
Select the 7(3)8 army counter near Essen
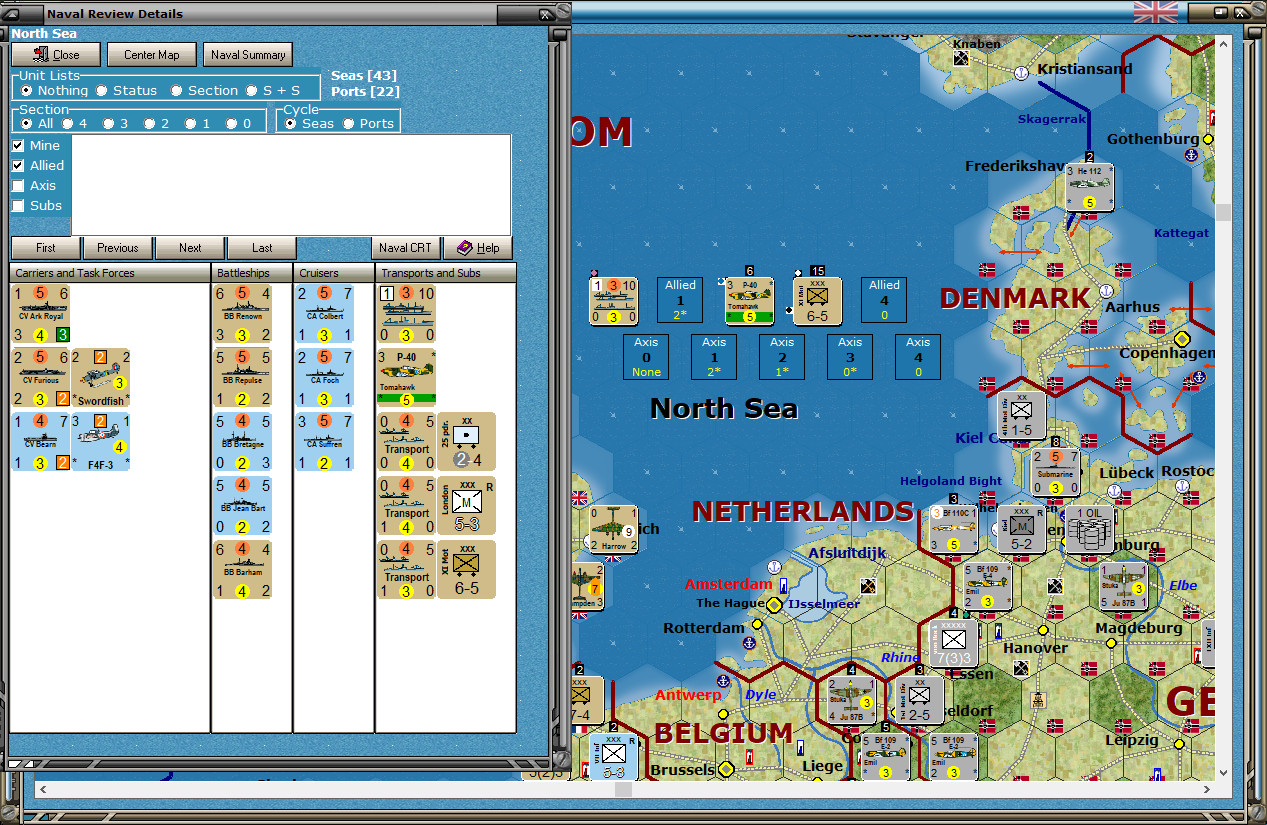[953, 643]
